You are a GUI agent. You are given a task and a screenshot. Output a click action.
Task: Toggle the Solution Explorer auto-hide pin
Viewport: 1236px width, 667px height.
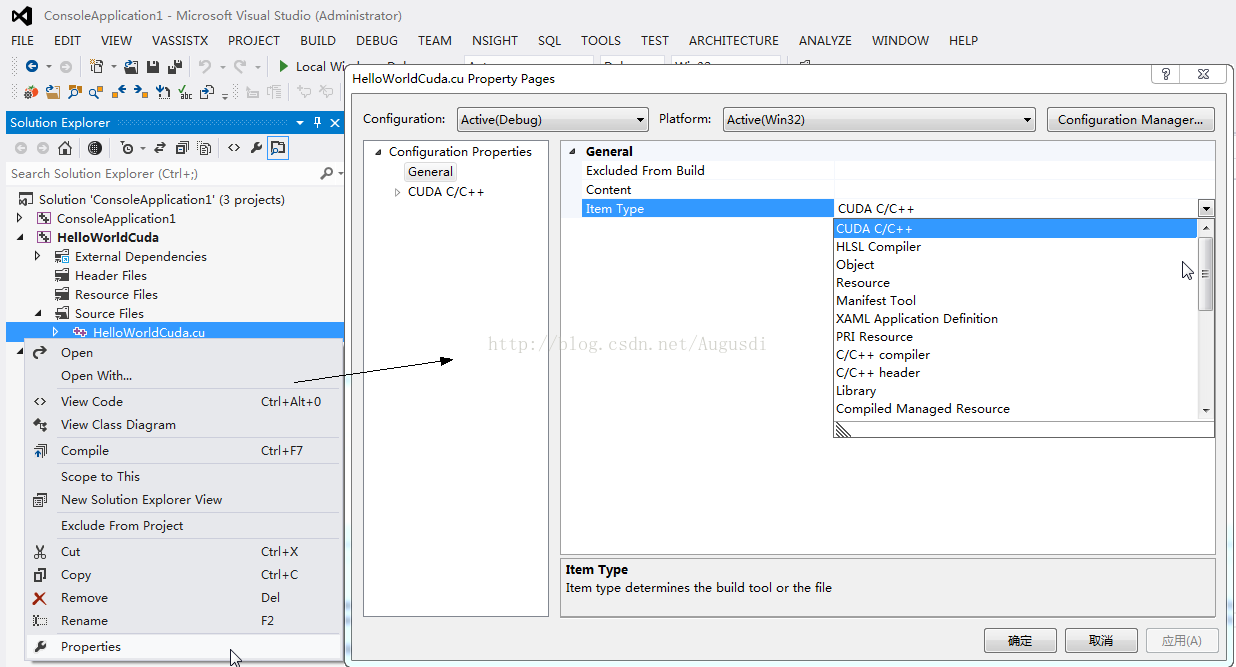pyautogui.click(x=317, y=123)
